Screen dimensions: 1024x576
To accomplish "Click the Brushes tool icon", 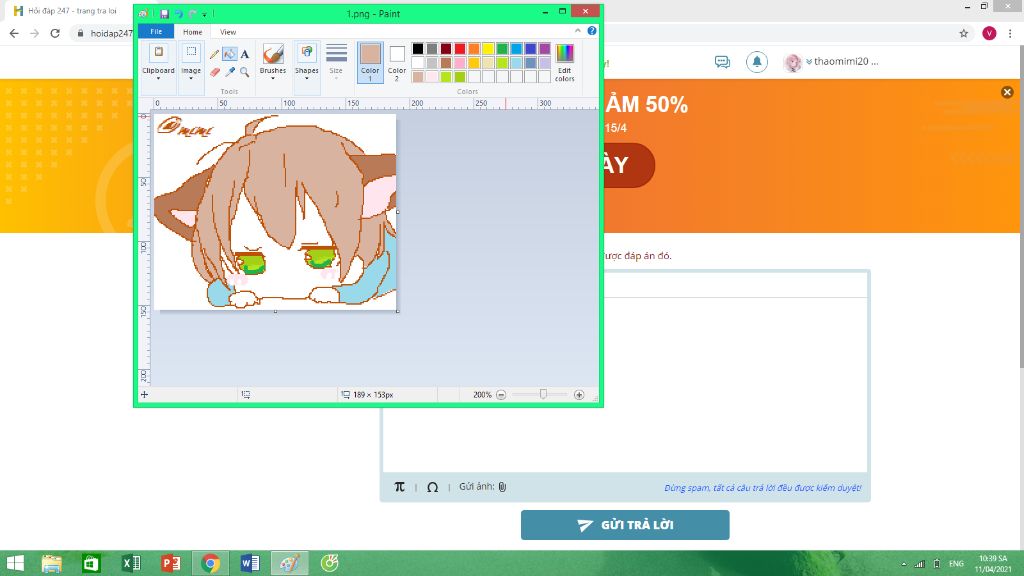I will pyautogui.click(x=273, y=54).
